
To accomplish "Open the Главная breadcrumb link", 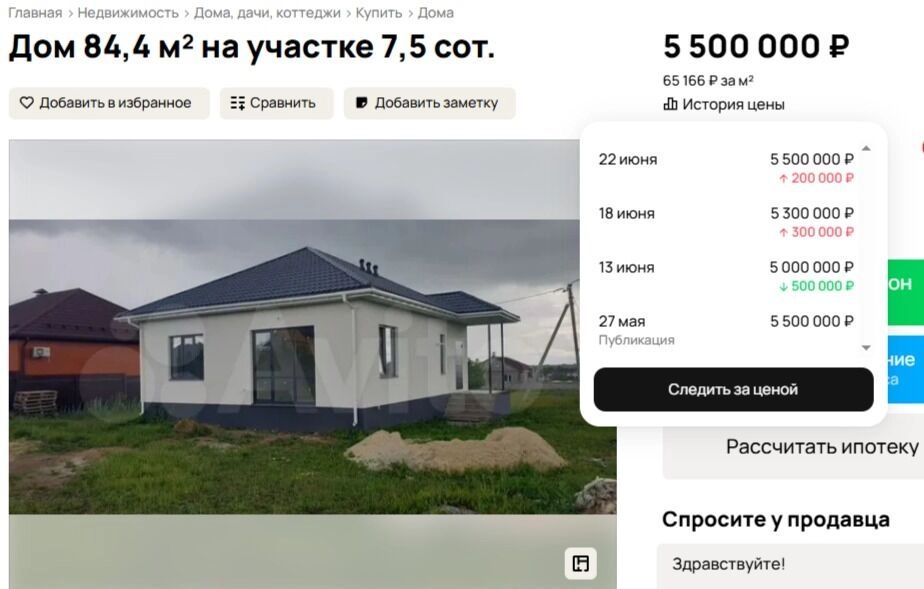I will [35, 13].
